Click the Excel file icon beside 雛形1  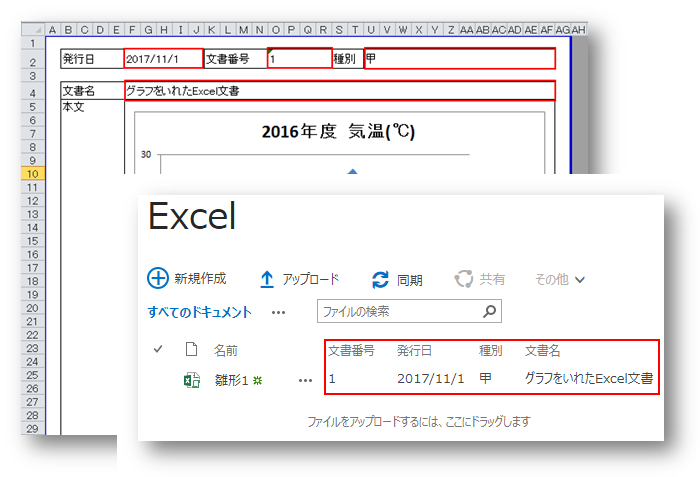tap(191, 380)
